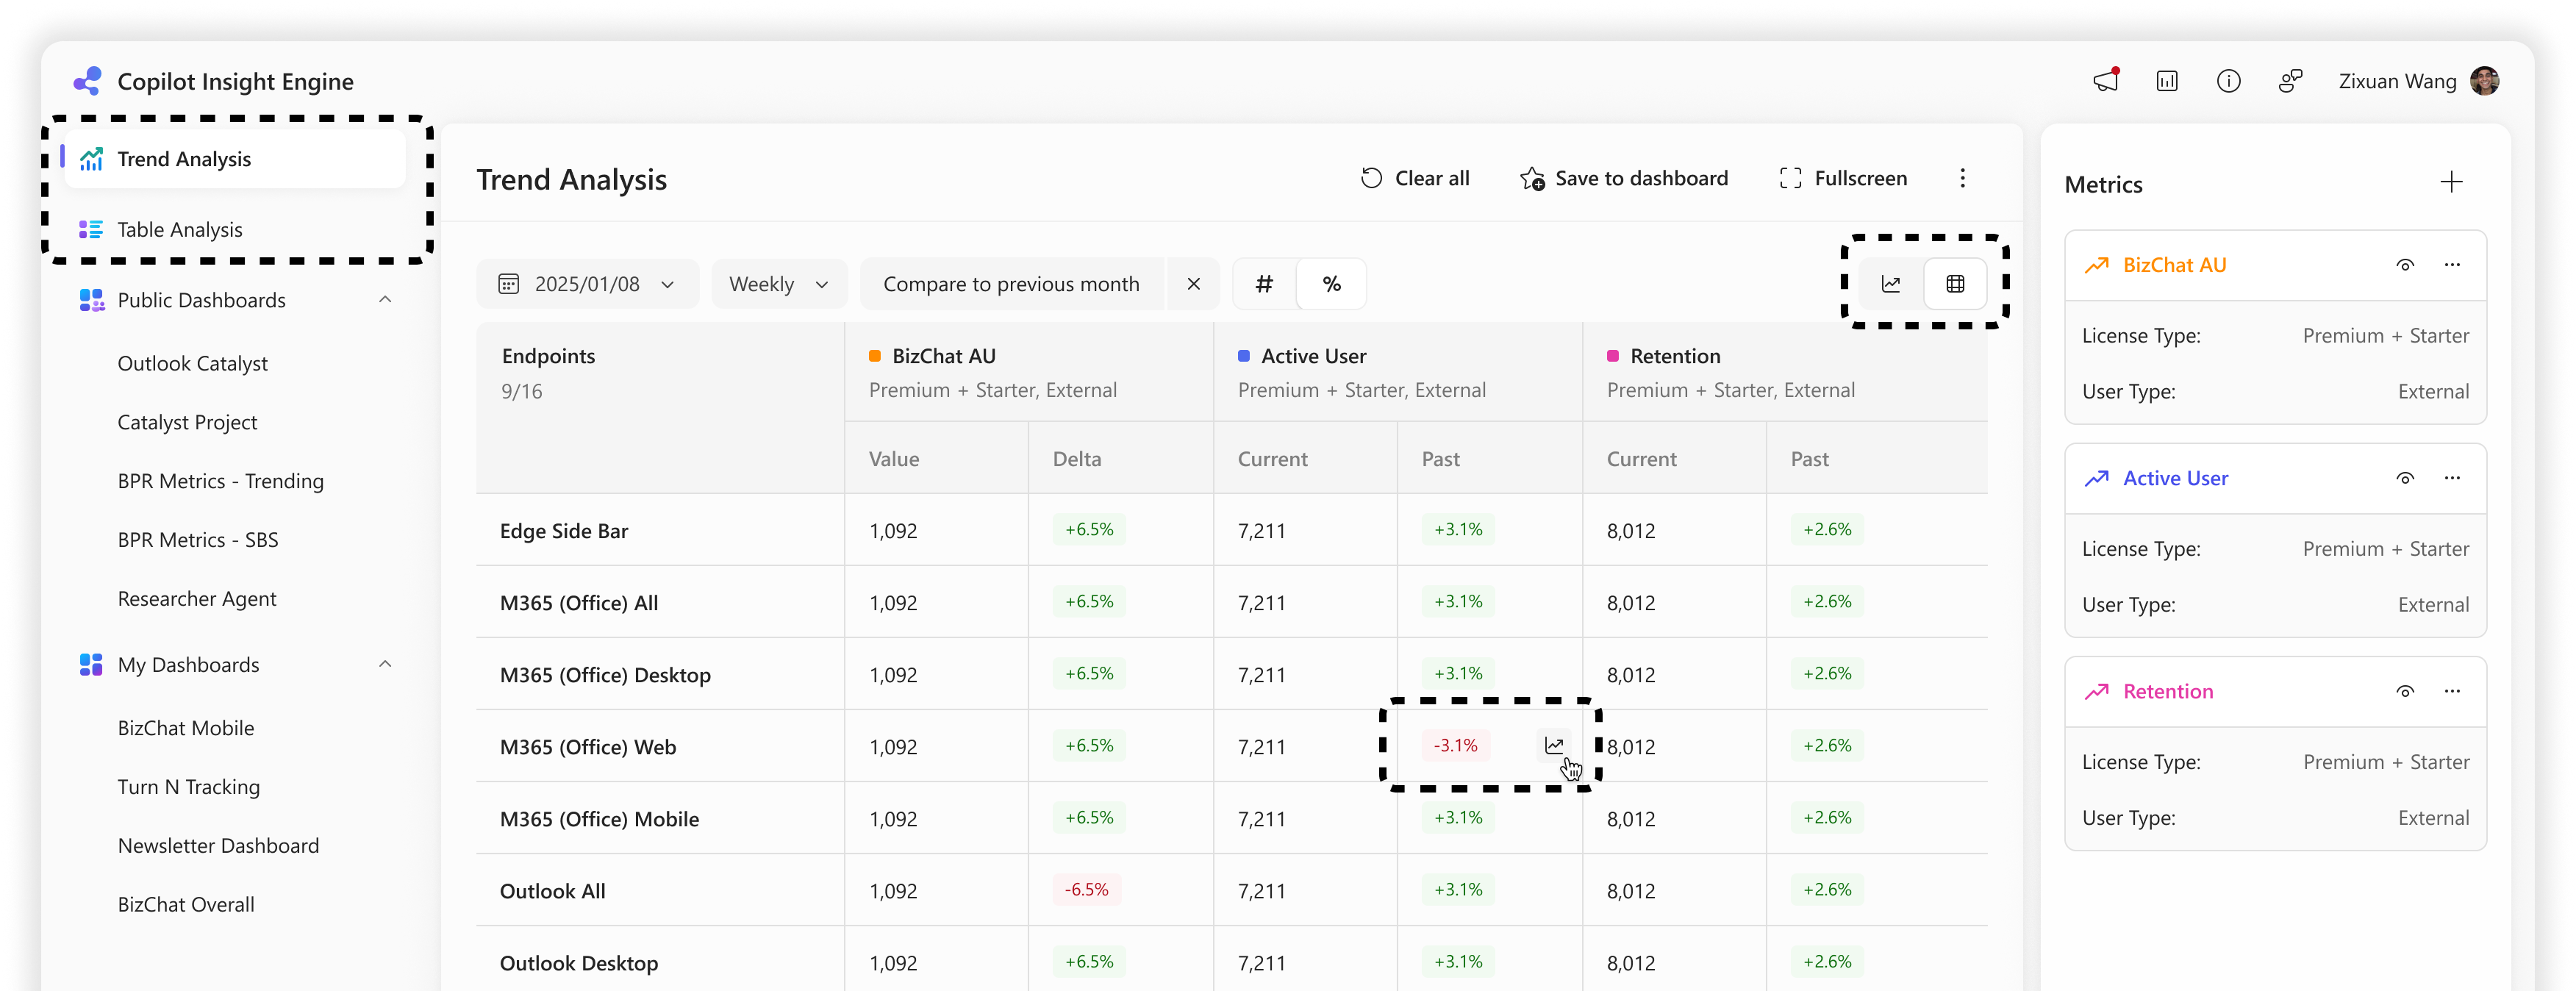Open the chart report icon in header
The height and width of the screenshot is (991, 2576).
2167,81
